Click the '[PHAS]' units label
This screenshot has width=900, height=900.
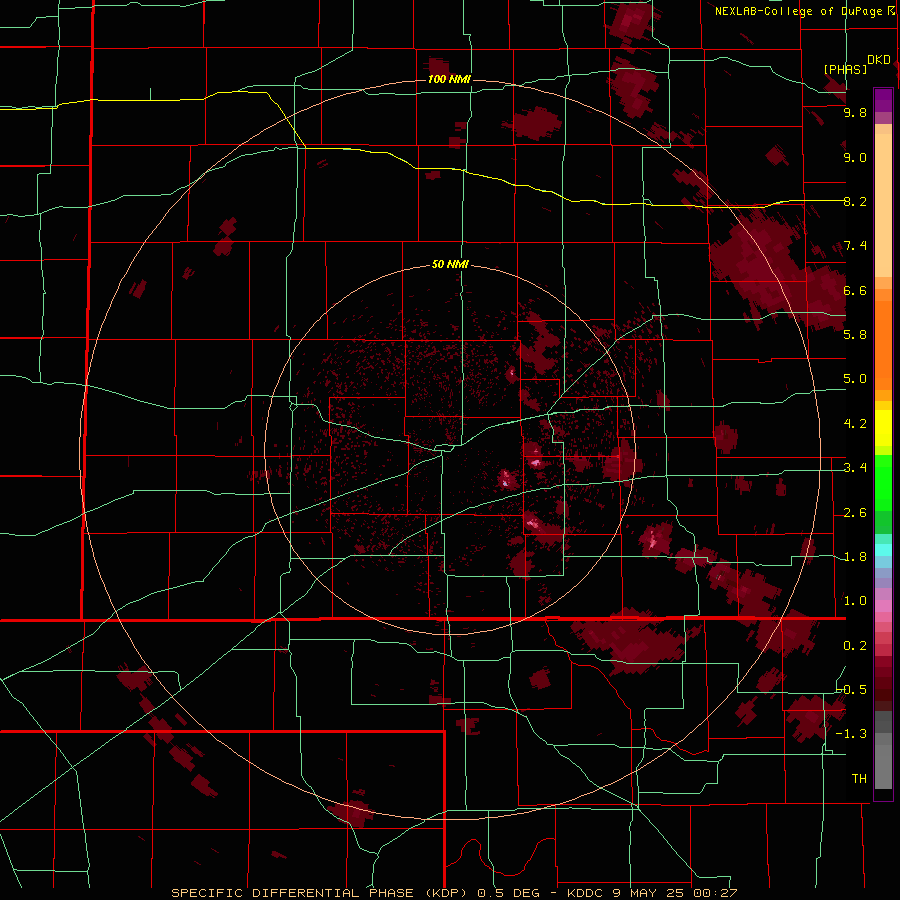click(845, 69)
